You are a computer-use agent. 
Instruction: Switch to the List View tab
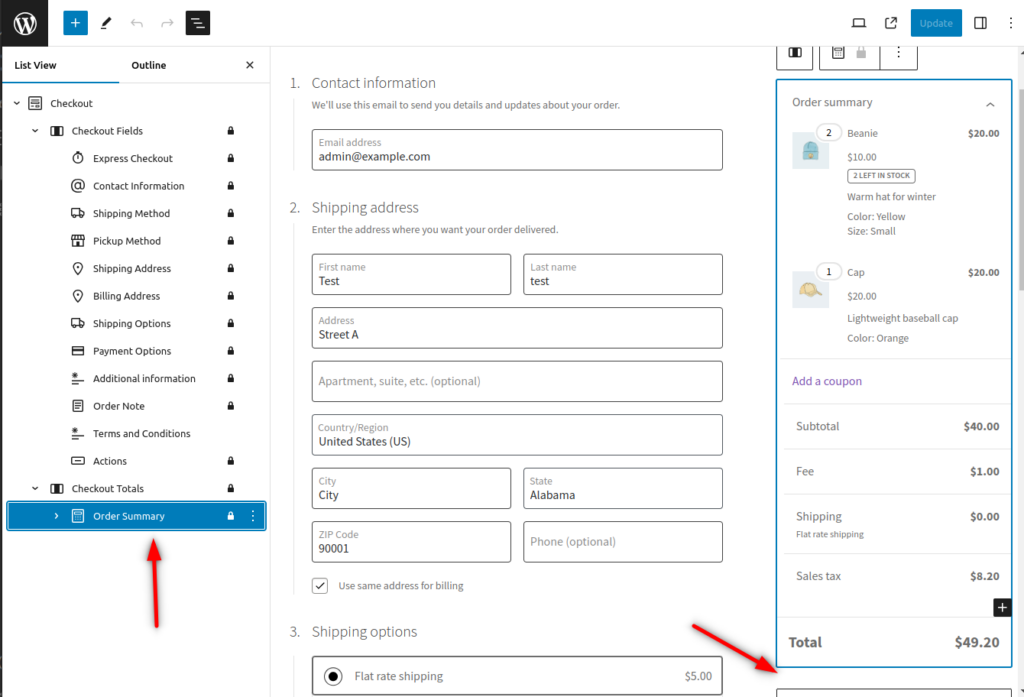(x=35, y=66)
